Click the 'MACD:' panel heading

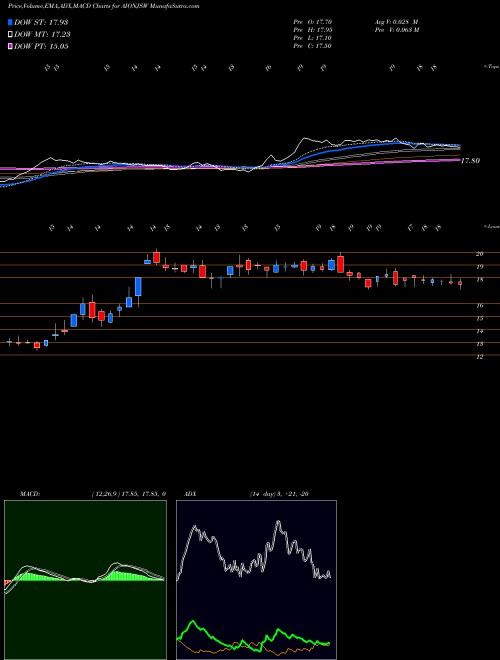pyautogui.click(x=29, y=494)
